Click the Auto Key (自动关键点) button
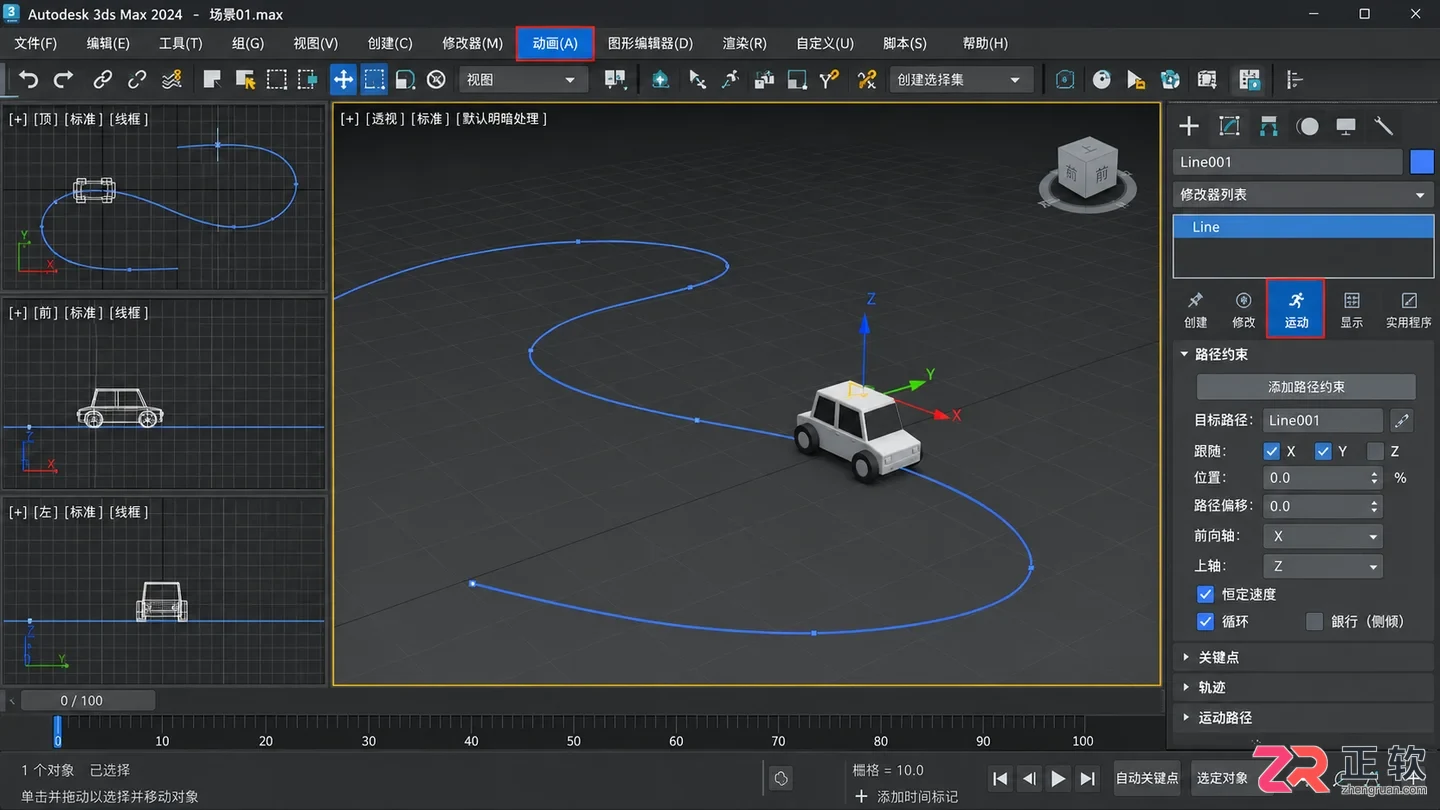Screen dimensions: 1440x810 click(1147, 778)
